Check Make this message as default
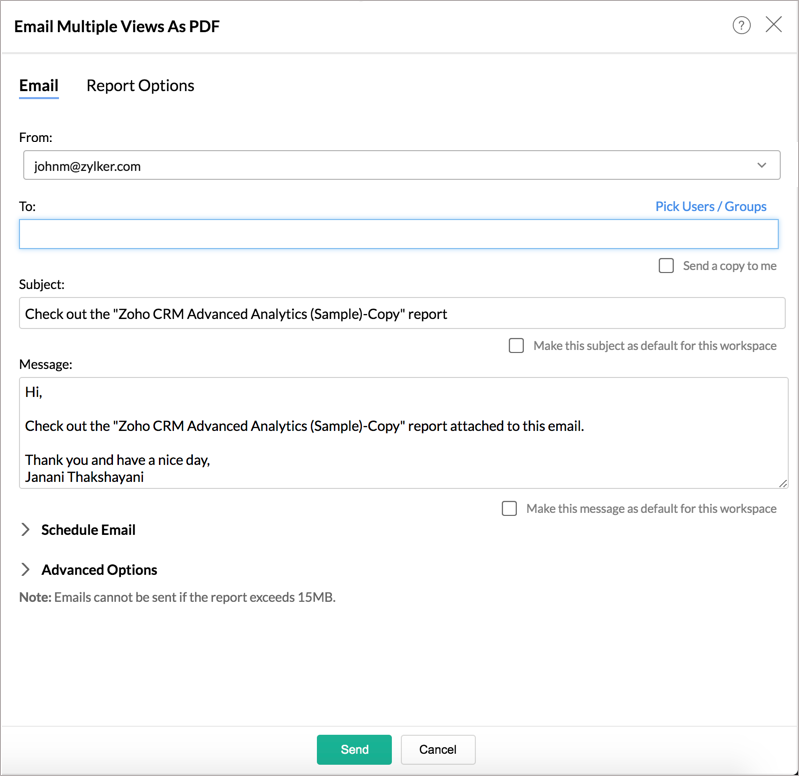 pyautogui.click(x=509, y=509)
